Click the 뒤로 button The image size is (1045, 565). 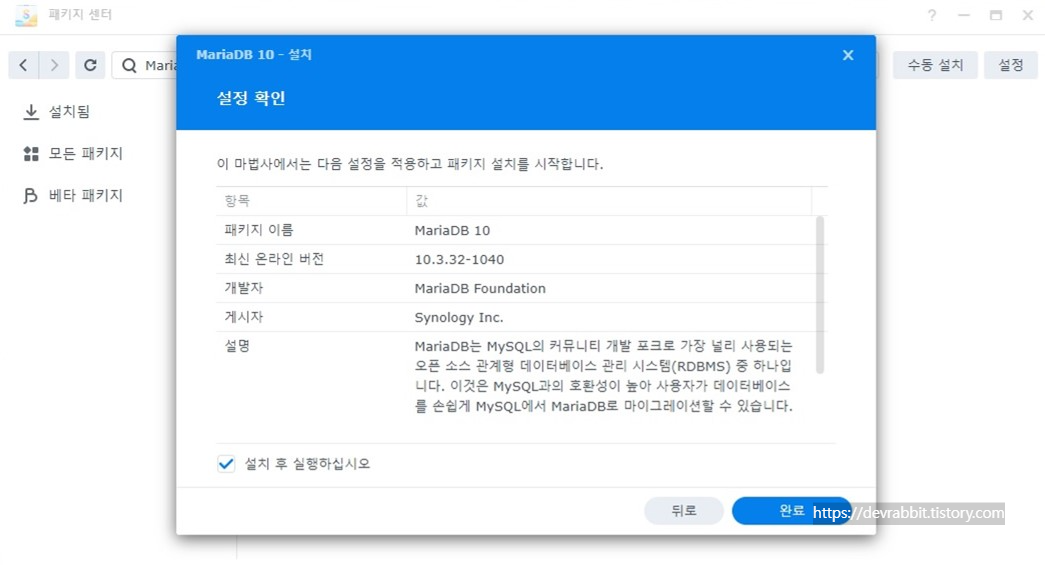coord(684,510)
